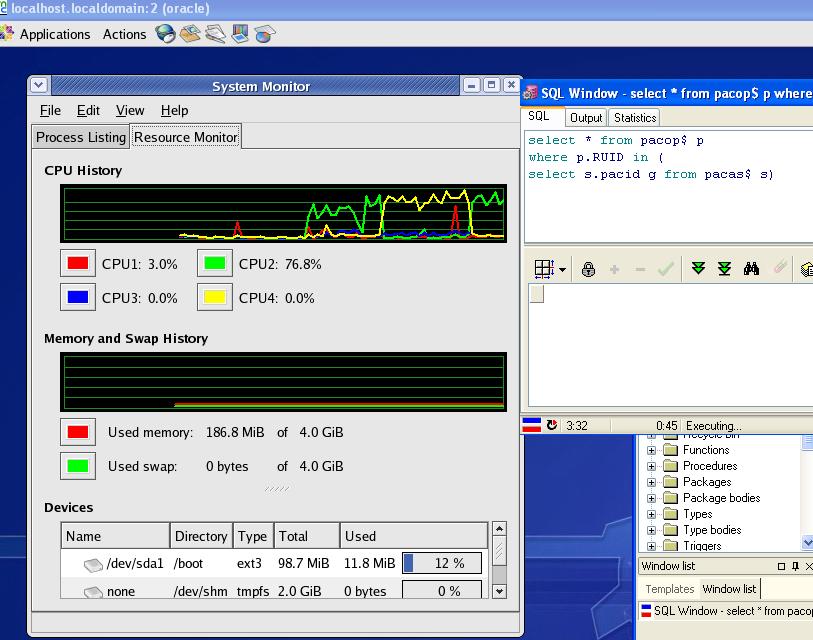
Task: Open the Actions menu in the top panel
Action: 124,34
